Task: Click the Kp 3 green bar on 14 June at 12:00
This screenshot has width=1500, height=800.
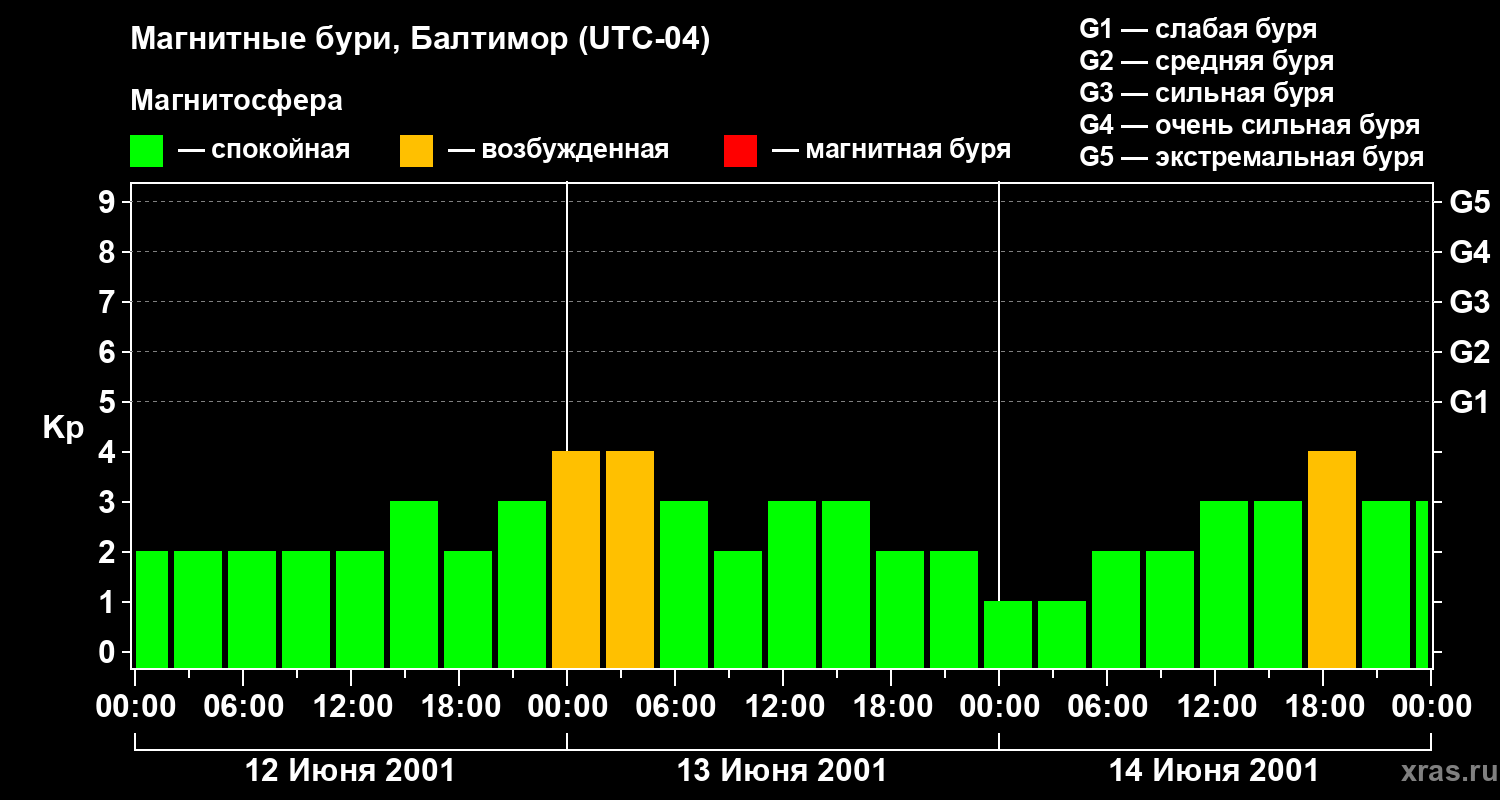Action: click(1224, 584)
